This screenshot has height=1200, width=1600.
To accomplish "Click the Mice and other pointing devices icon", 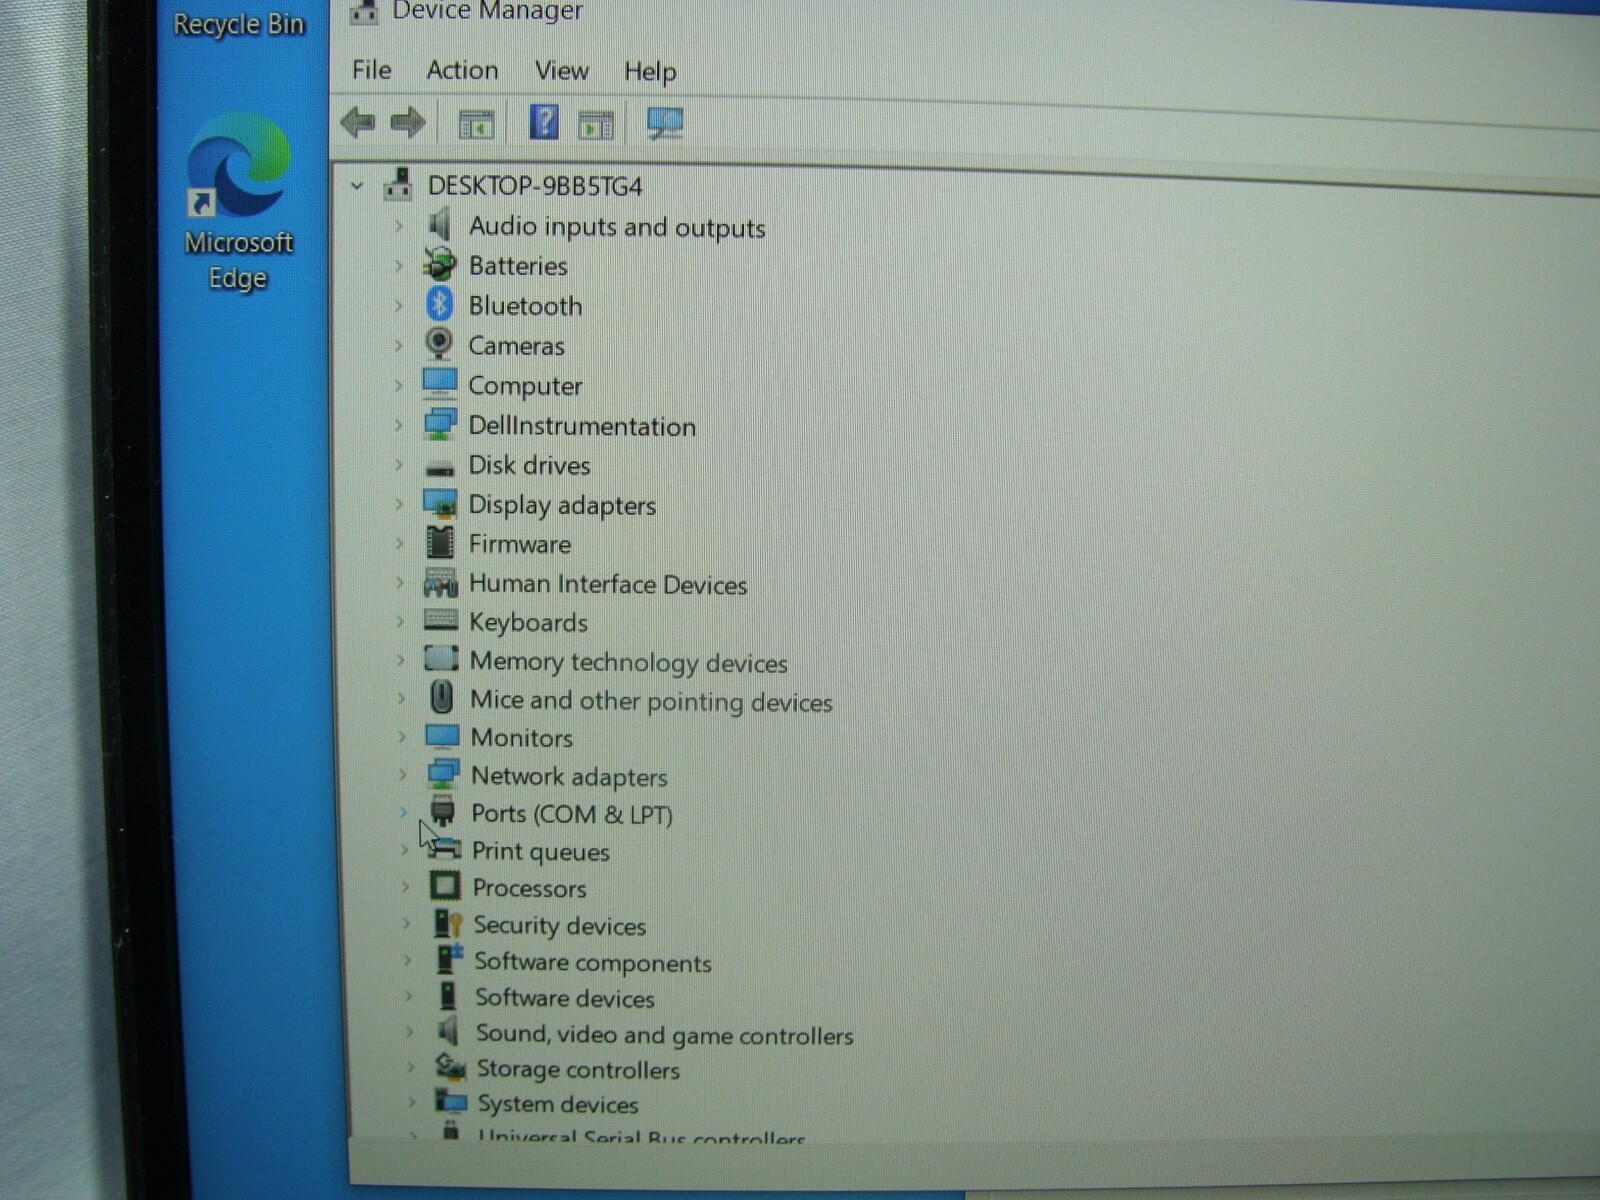I will [x=441, y=698].
